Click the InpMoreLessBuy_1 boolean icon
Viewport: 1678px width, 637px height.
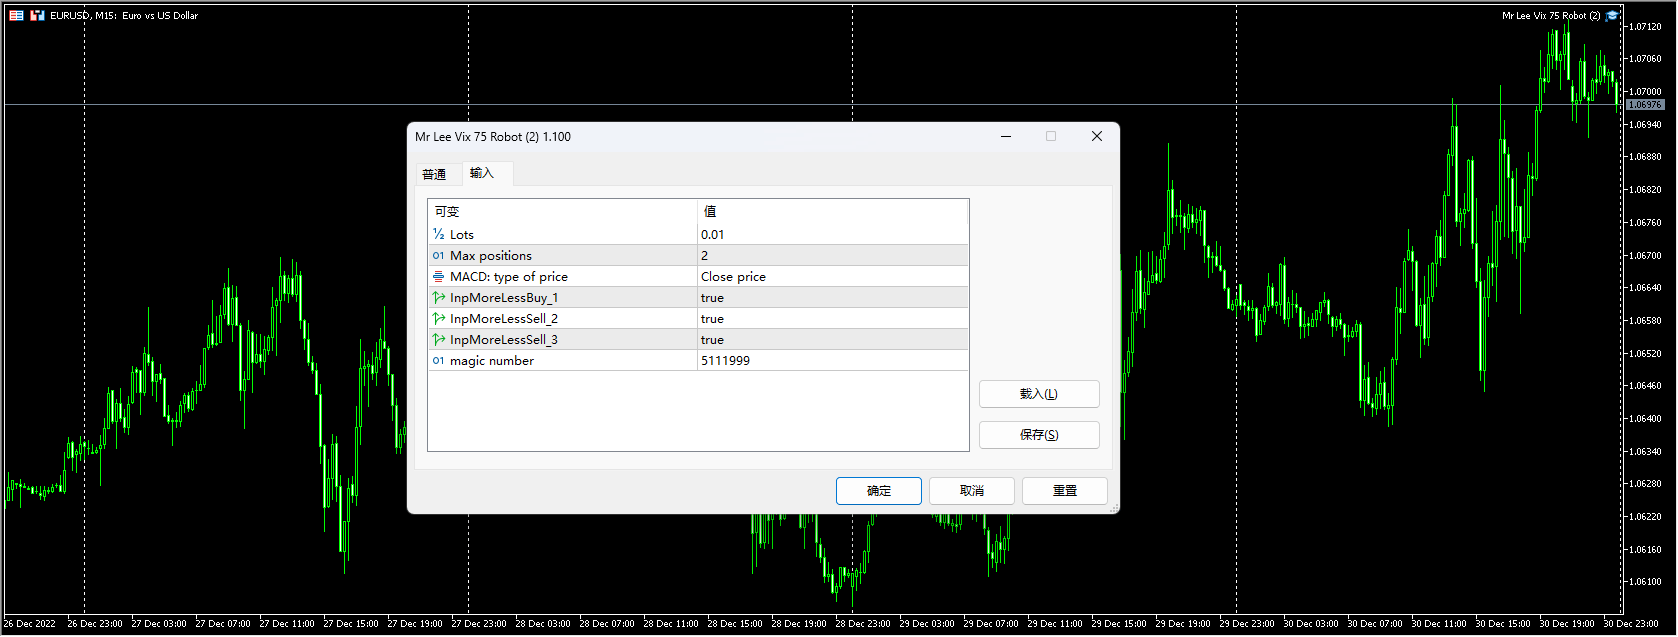pyautogui.click(x=438, y=298)
